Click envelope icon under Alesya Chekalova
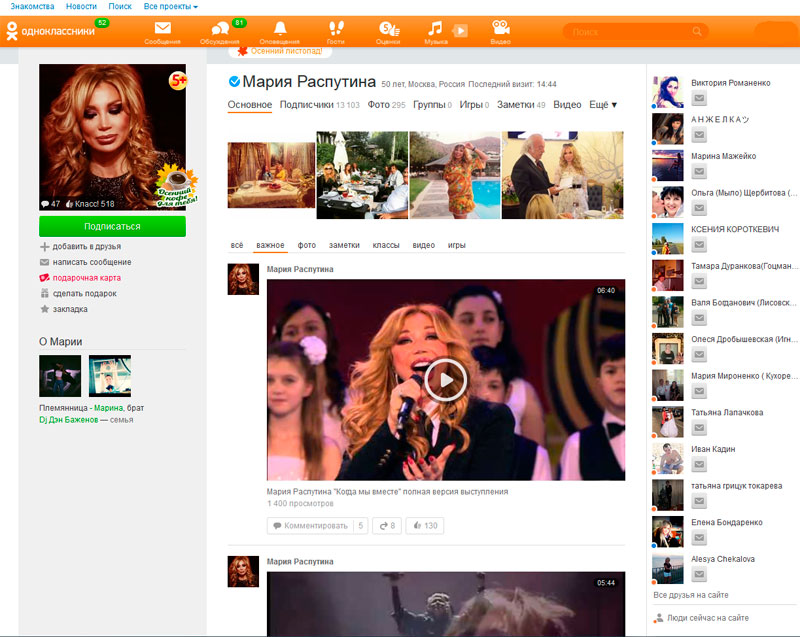Screen dimensions: 800x637 699,574
